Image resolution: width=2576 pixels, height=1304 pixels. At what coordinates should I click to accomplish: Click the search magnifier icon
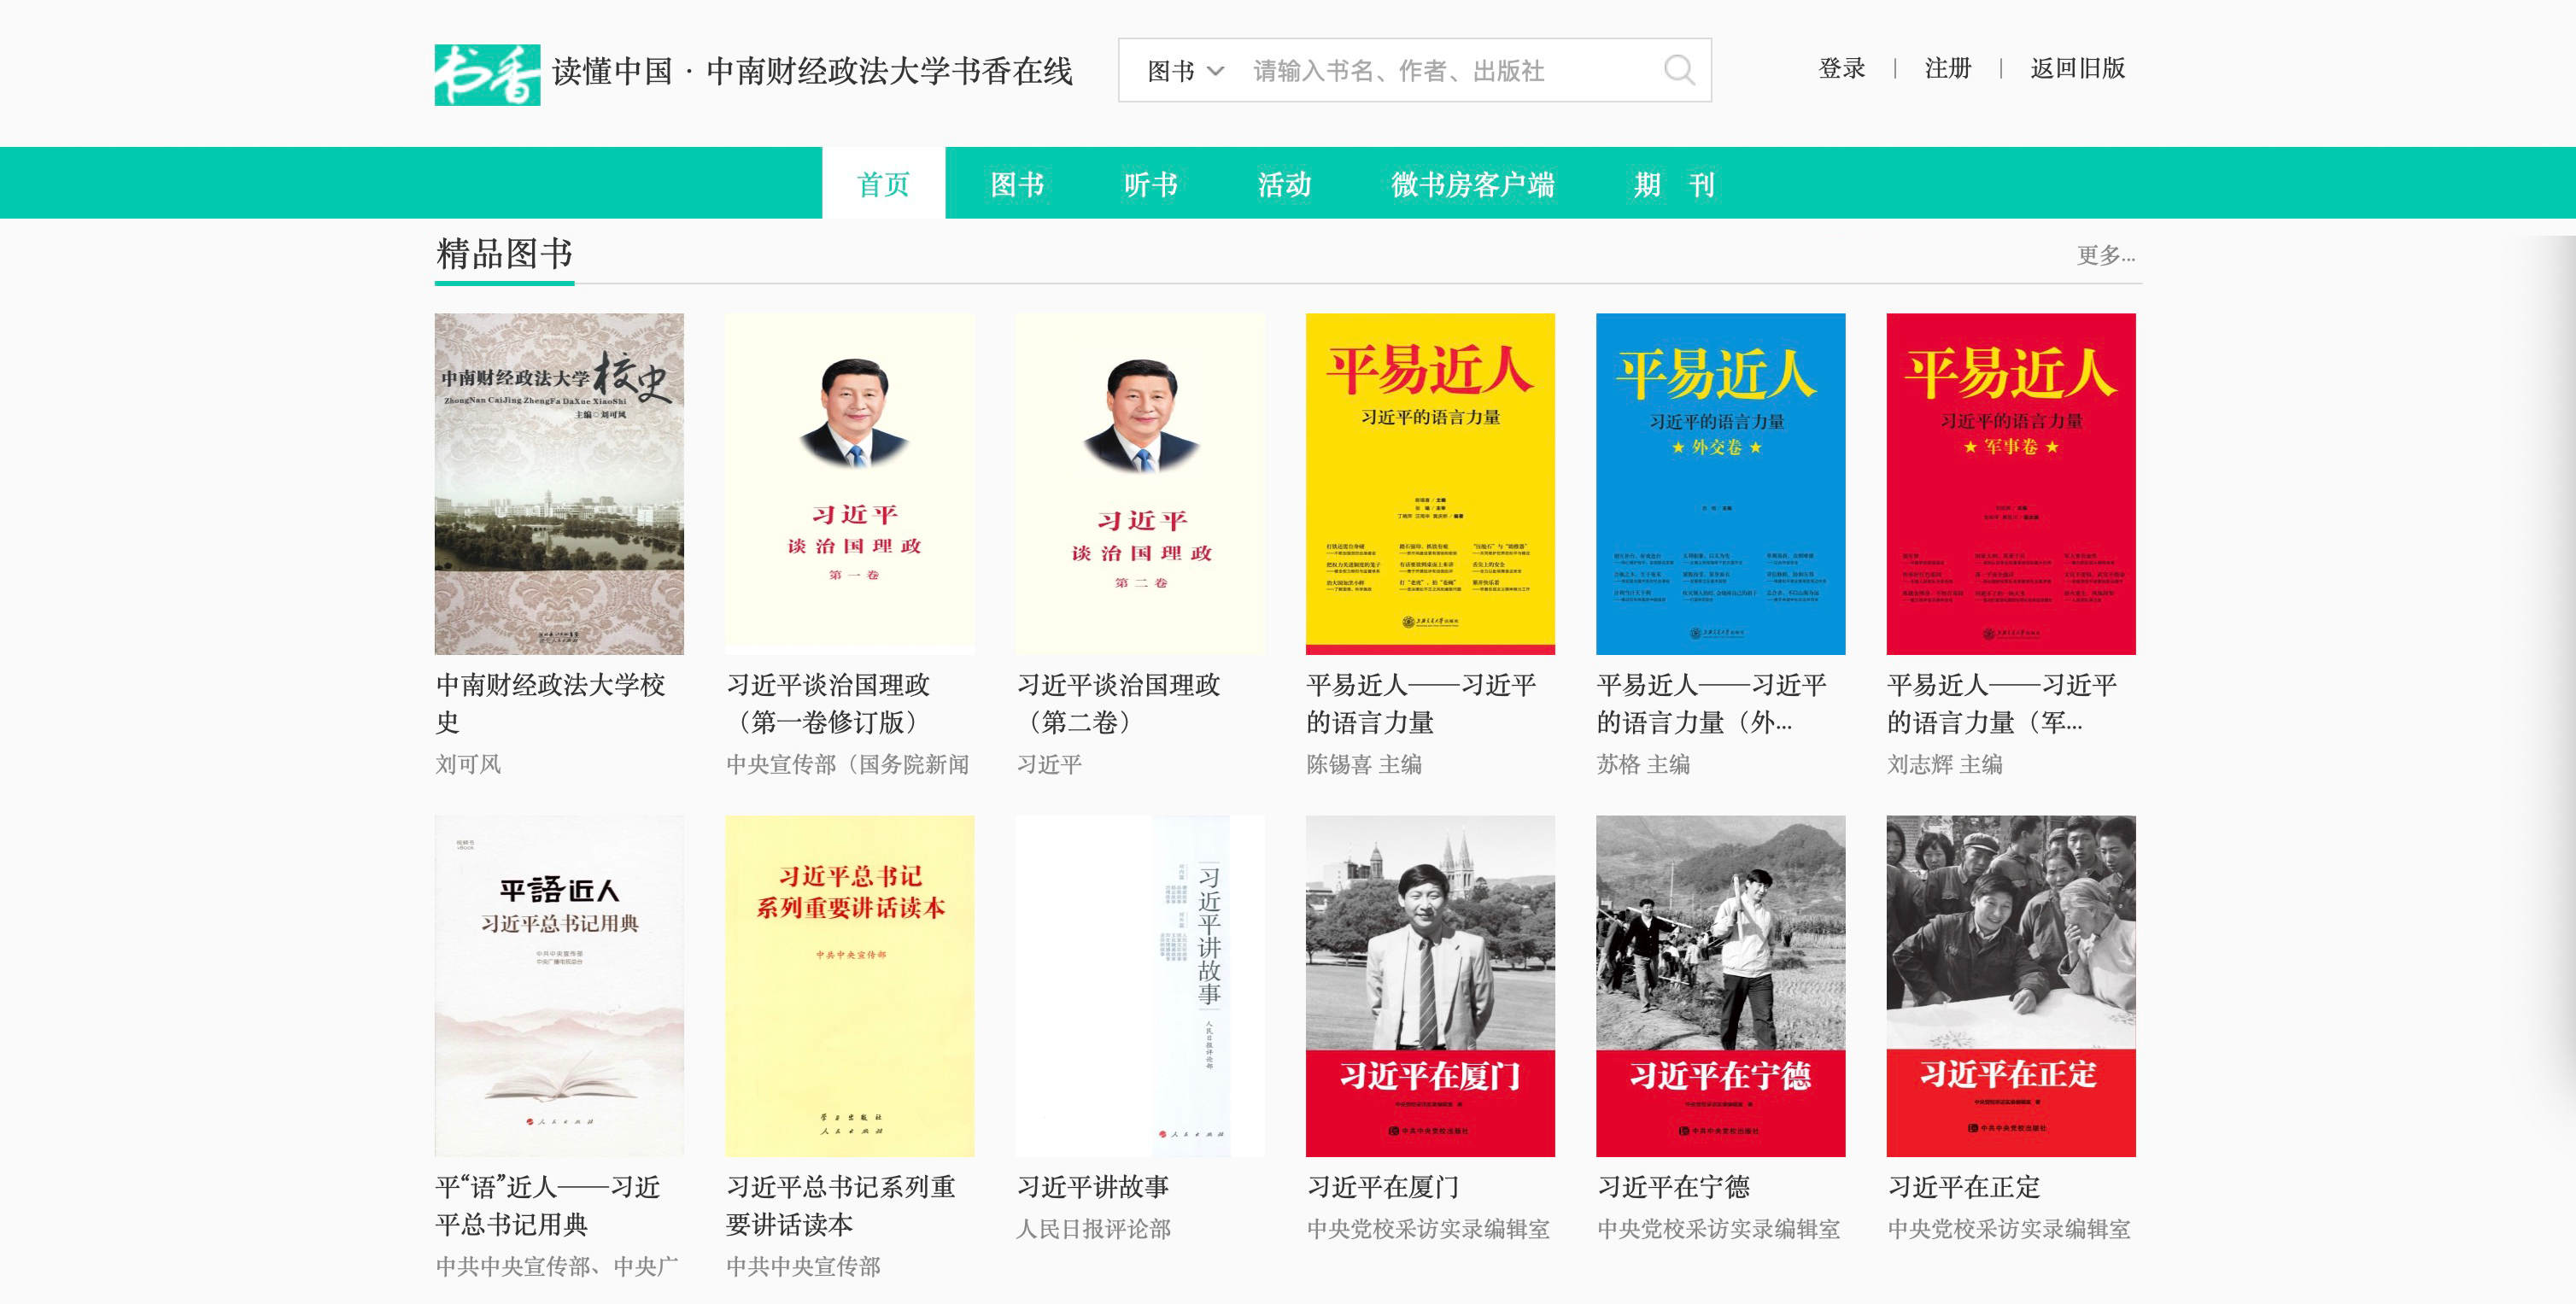(1678, 71)
